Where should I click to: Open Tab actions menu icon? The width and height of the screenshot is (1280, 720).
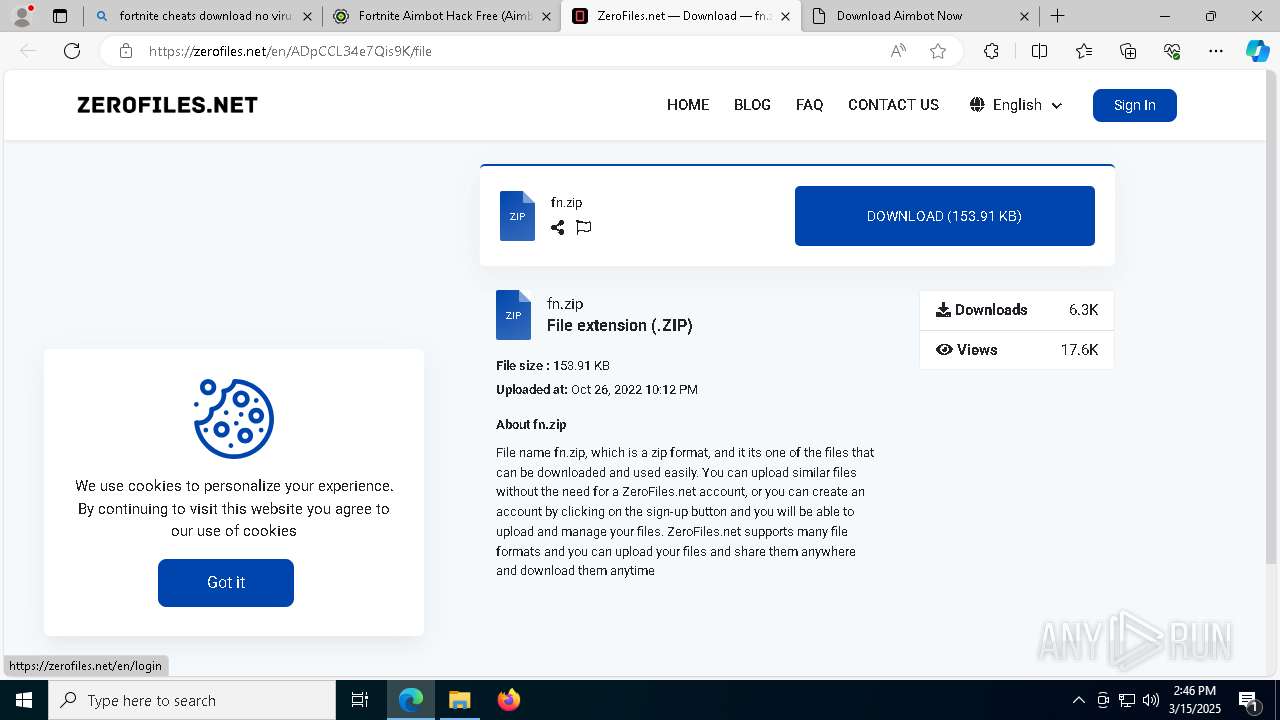[60, 16]
